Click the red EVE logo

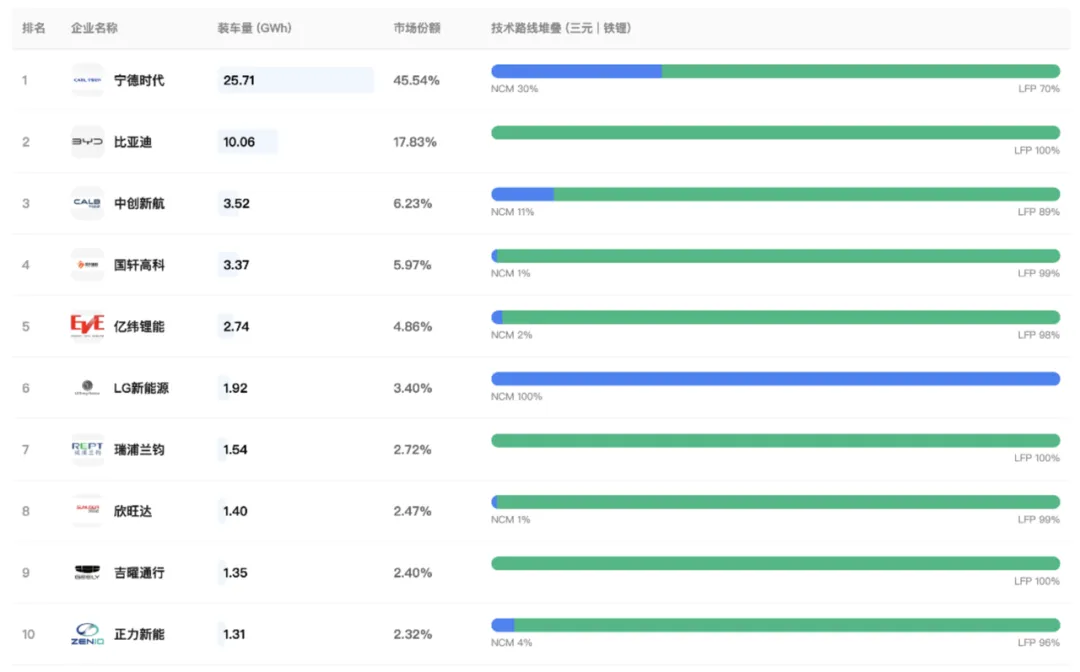click(87, 326)
